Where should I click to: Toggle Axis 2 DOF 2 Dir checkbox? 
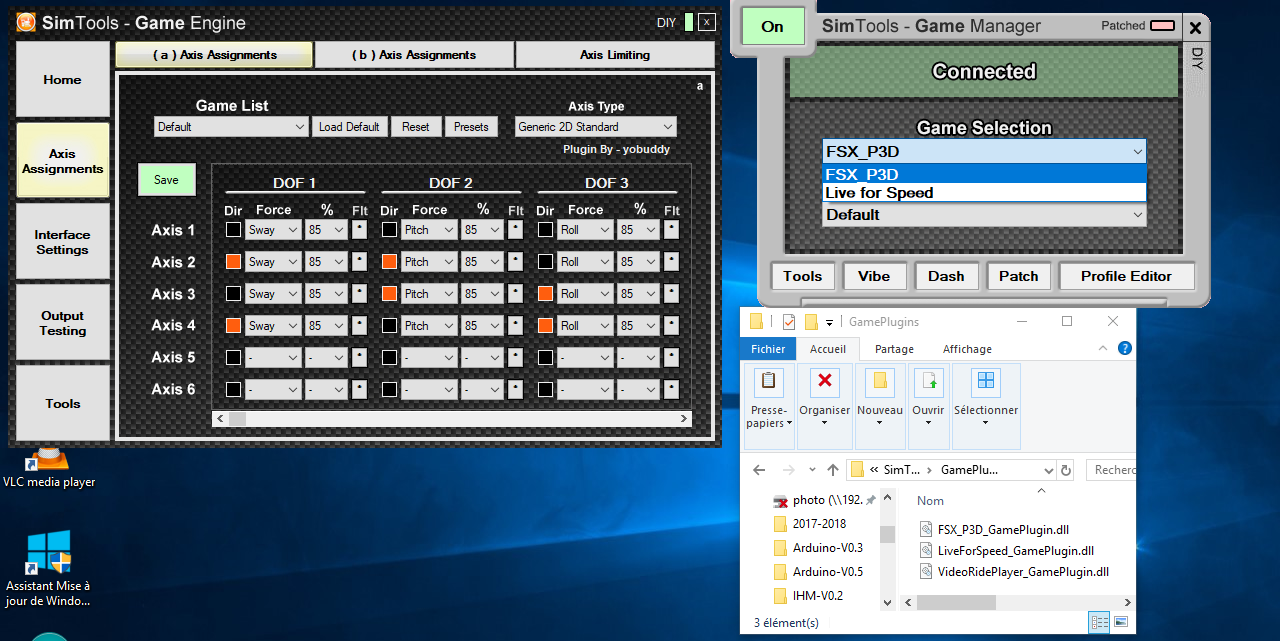389,262
